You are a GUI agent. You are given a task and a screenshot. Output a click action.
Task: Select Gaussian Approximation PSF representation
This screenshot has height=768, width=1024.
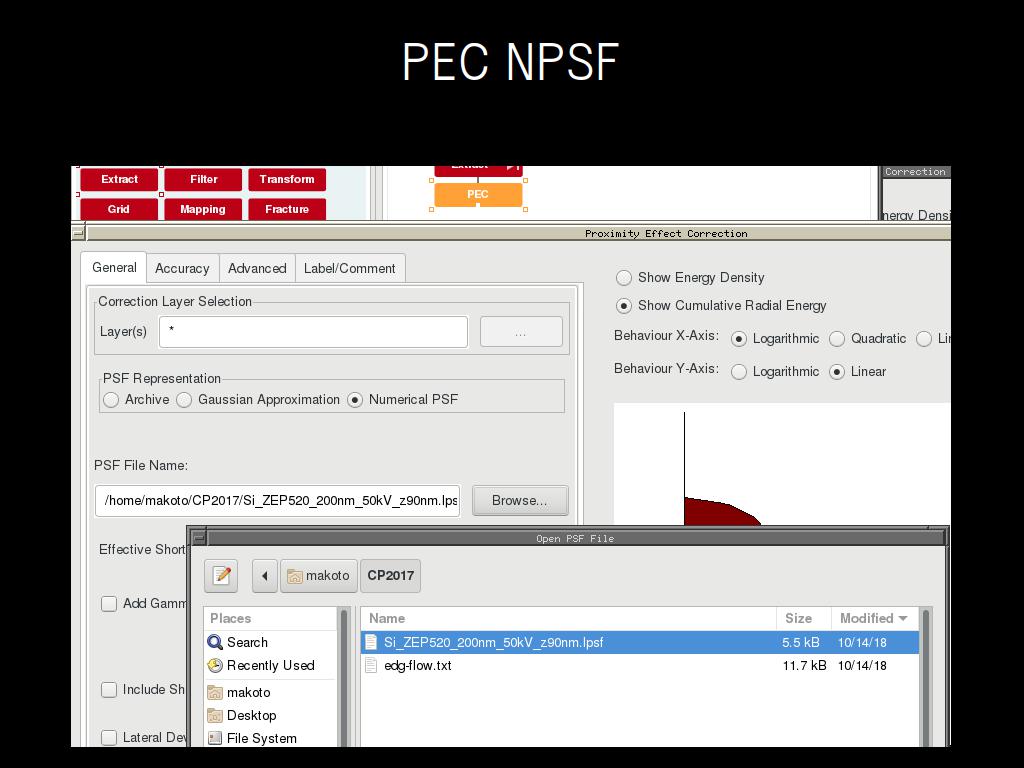(184, 400)
